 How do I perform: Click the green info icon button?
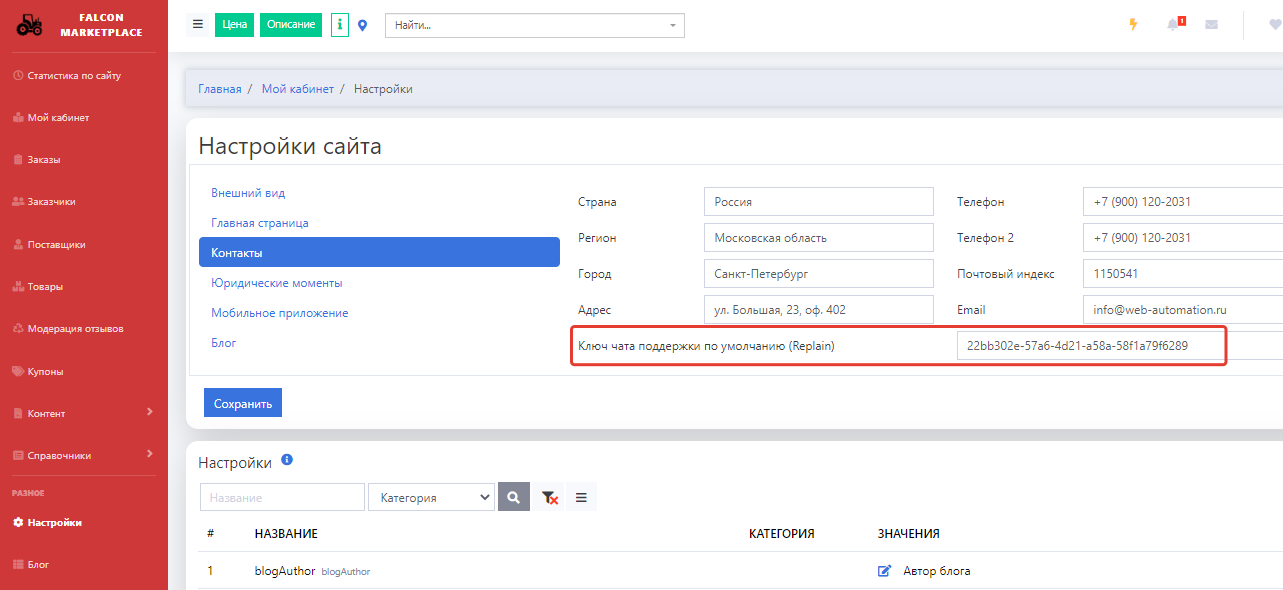[340, 25]
